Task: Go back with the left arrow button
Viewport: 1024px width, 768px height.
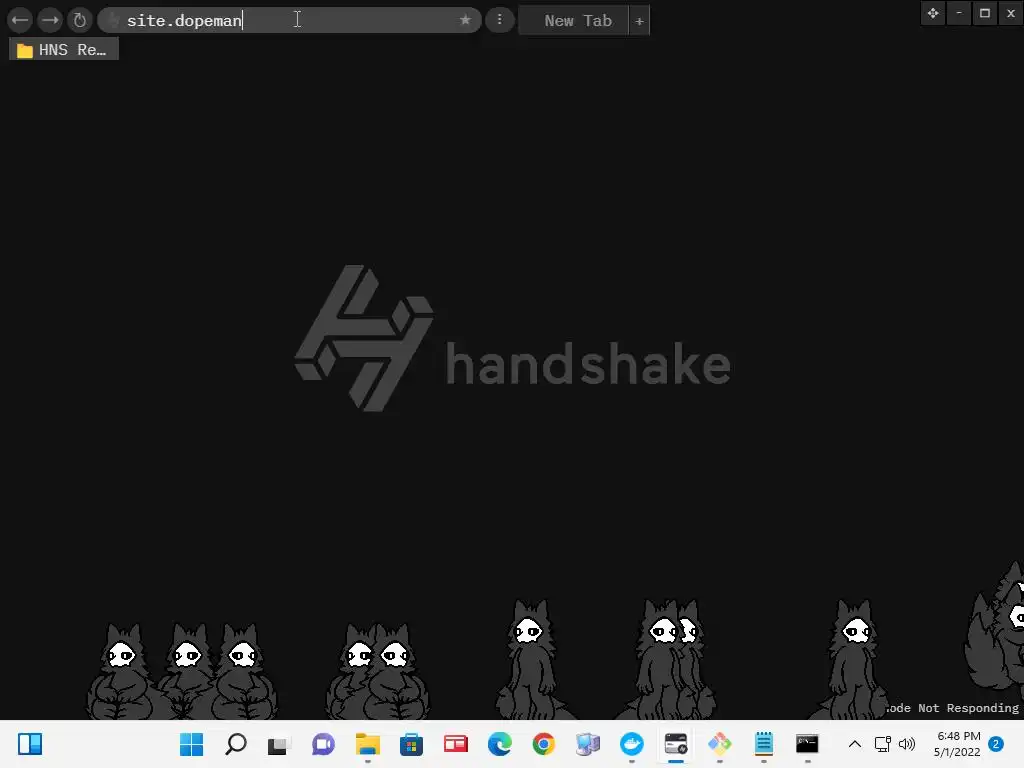Action: click(20, 20)
